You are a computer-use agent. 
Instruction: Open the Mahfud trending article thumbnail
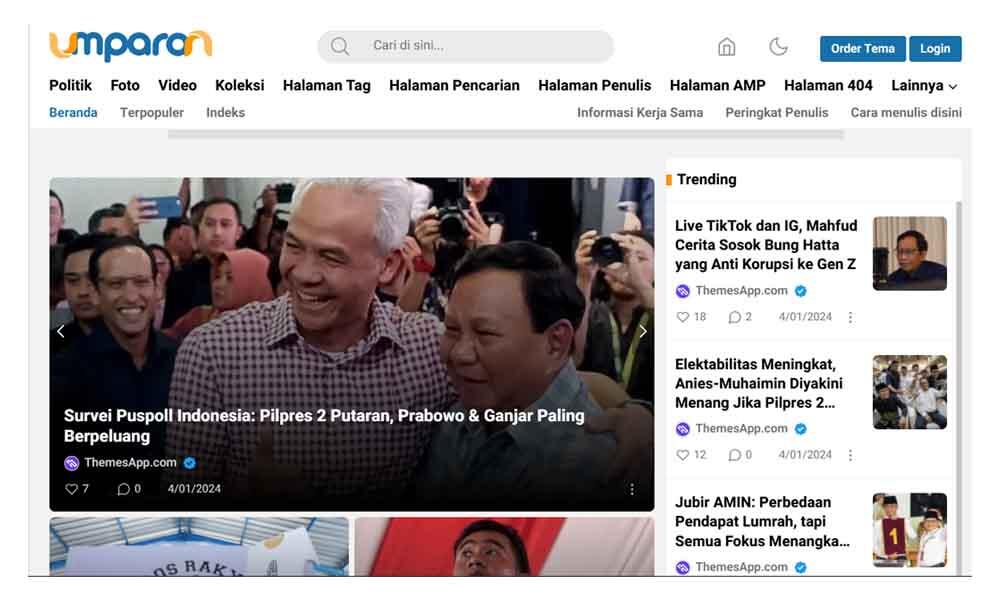pos(909,254)
